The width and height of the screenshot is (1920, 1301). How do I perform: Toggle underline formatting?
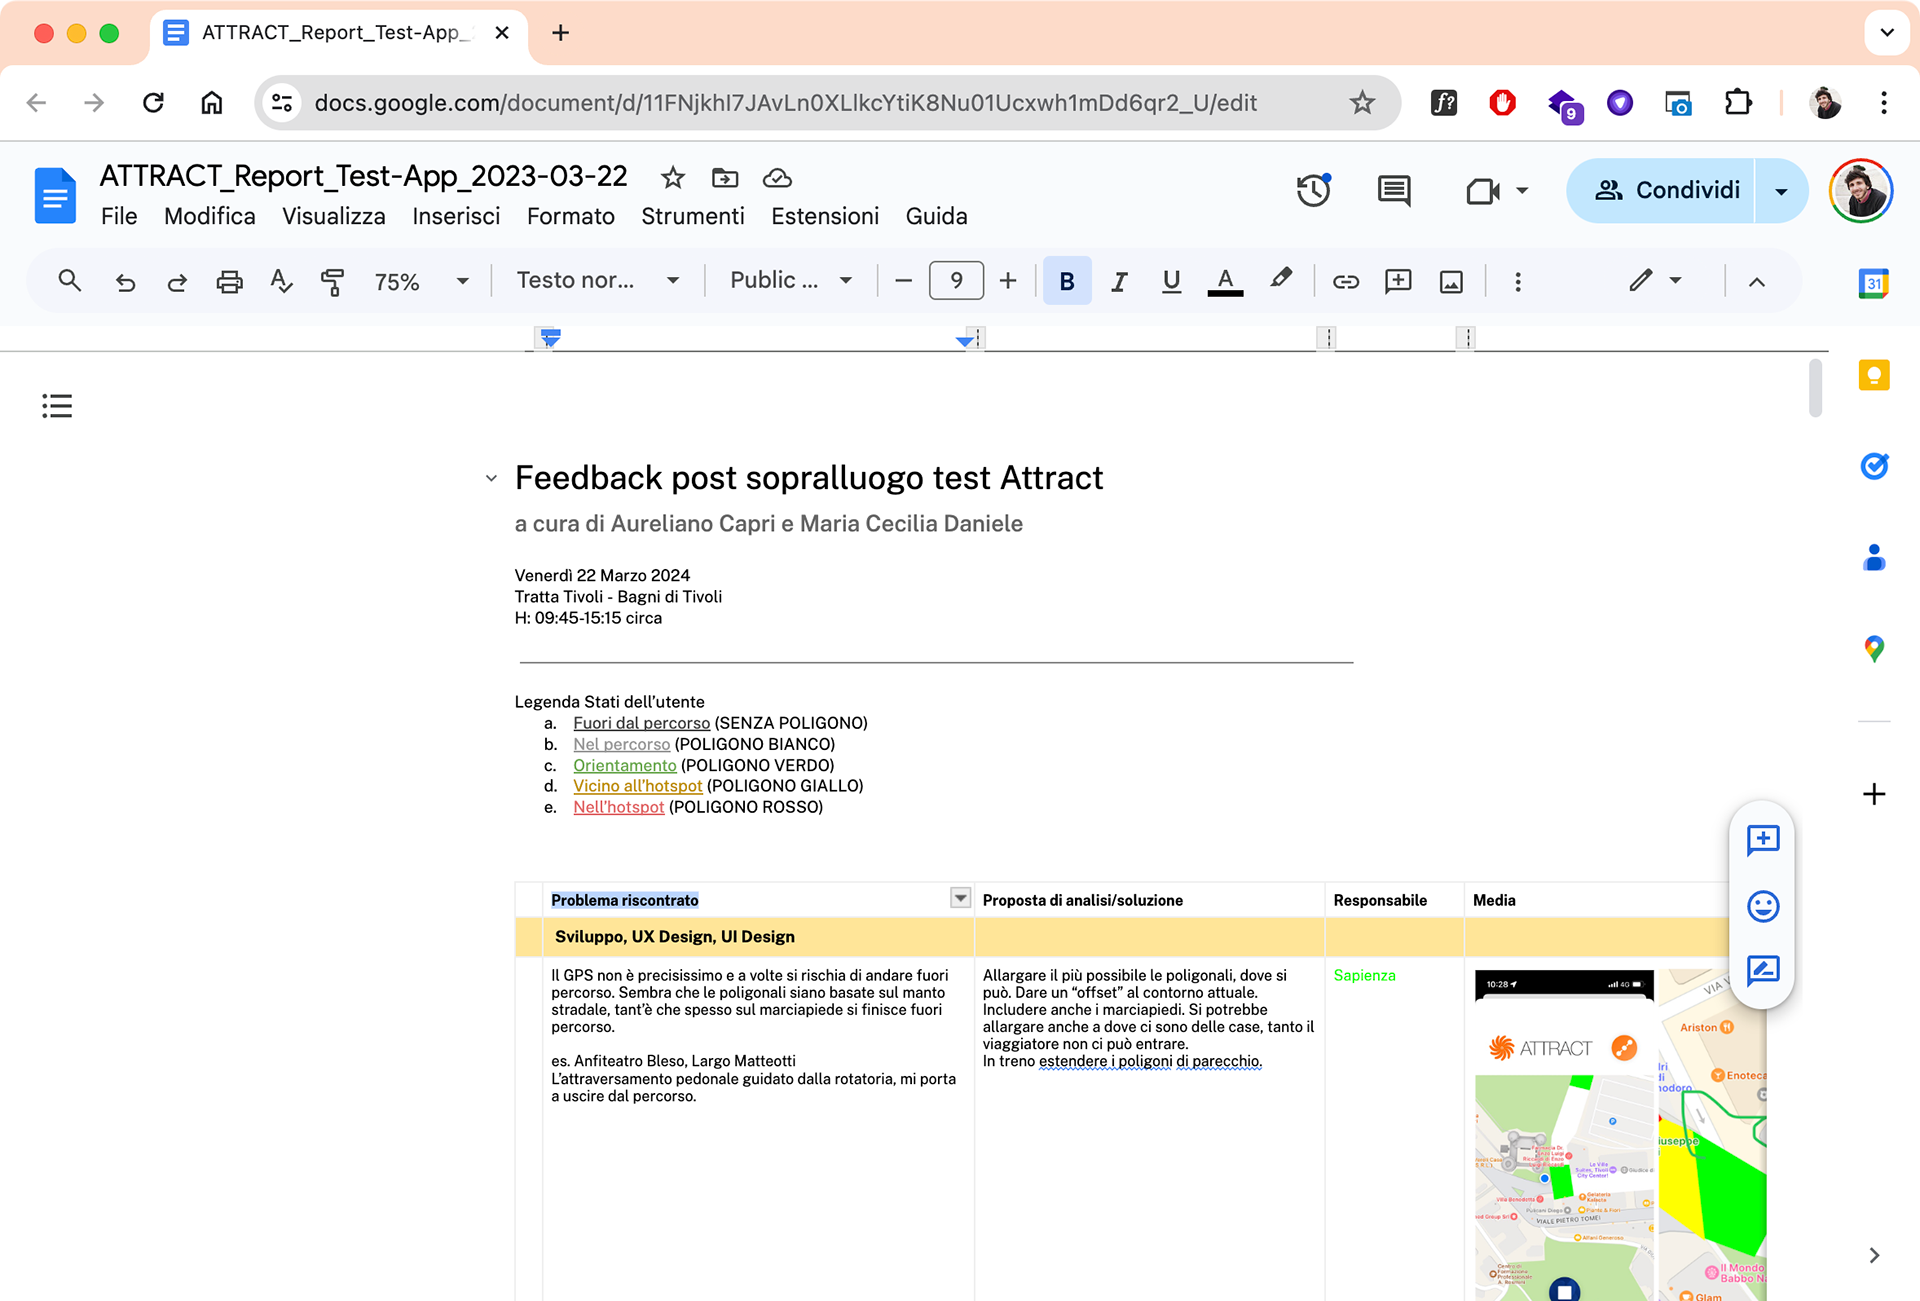pos(1170,282)
